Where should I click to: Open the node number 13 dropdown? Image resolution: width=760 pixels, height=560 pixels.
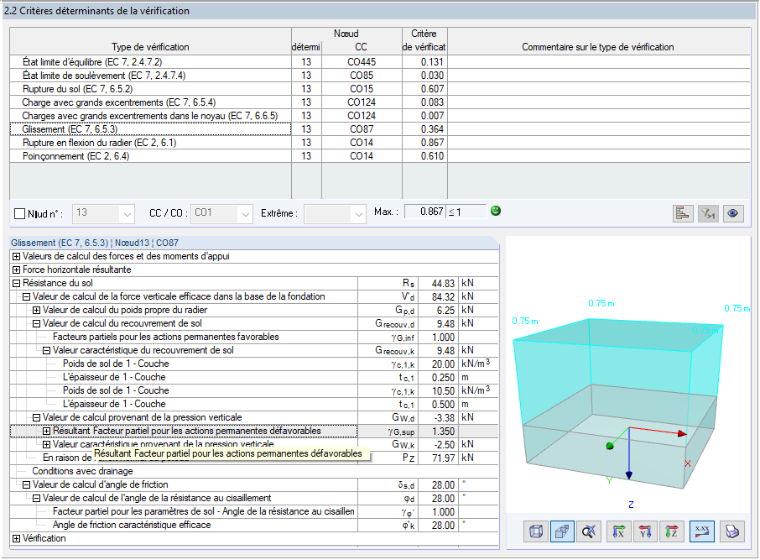click(x=103, y=213)
